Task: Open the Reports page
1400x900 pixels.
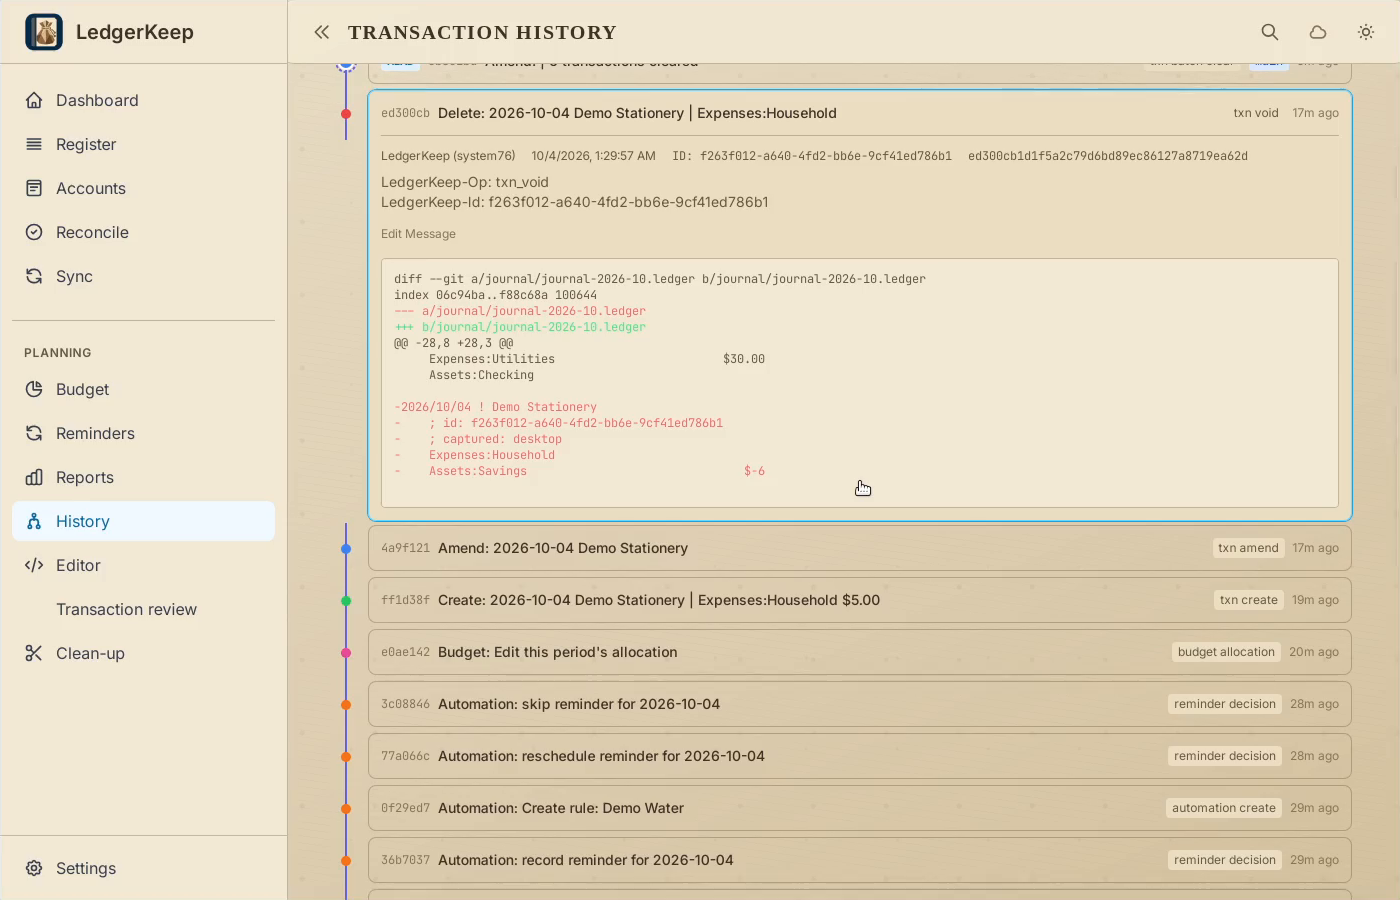Action: point(143,477)
